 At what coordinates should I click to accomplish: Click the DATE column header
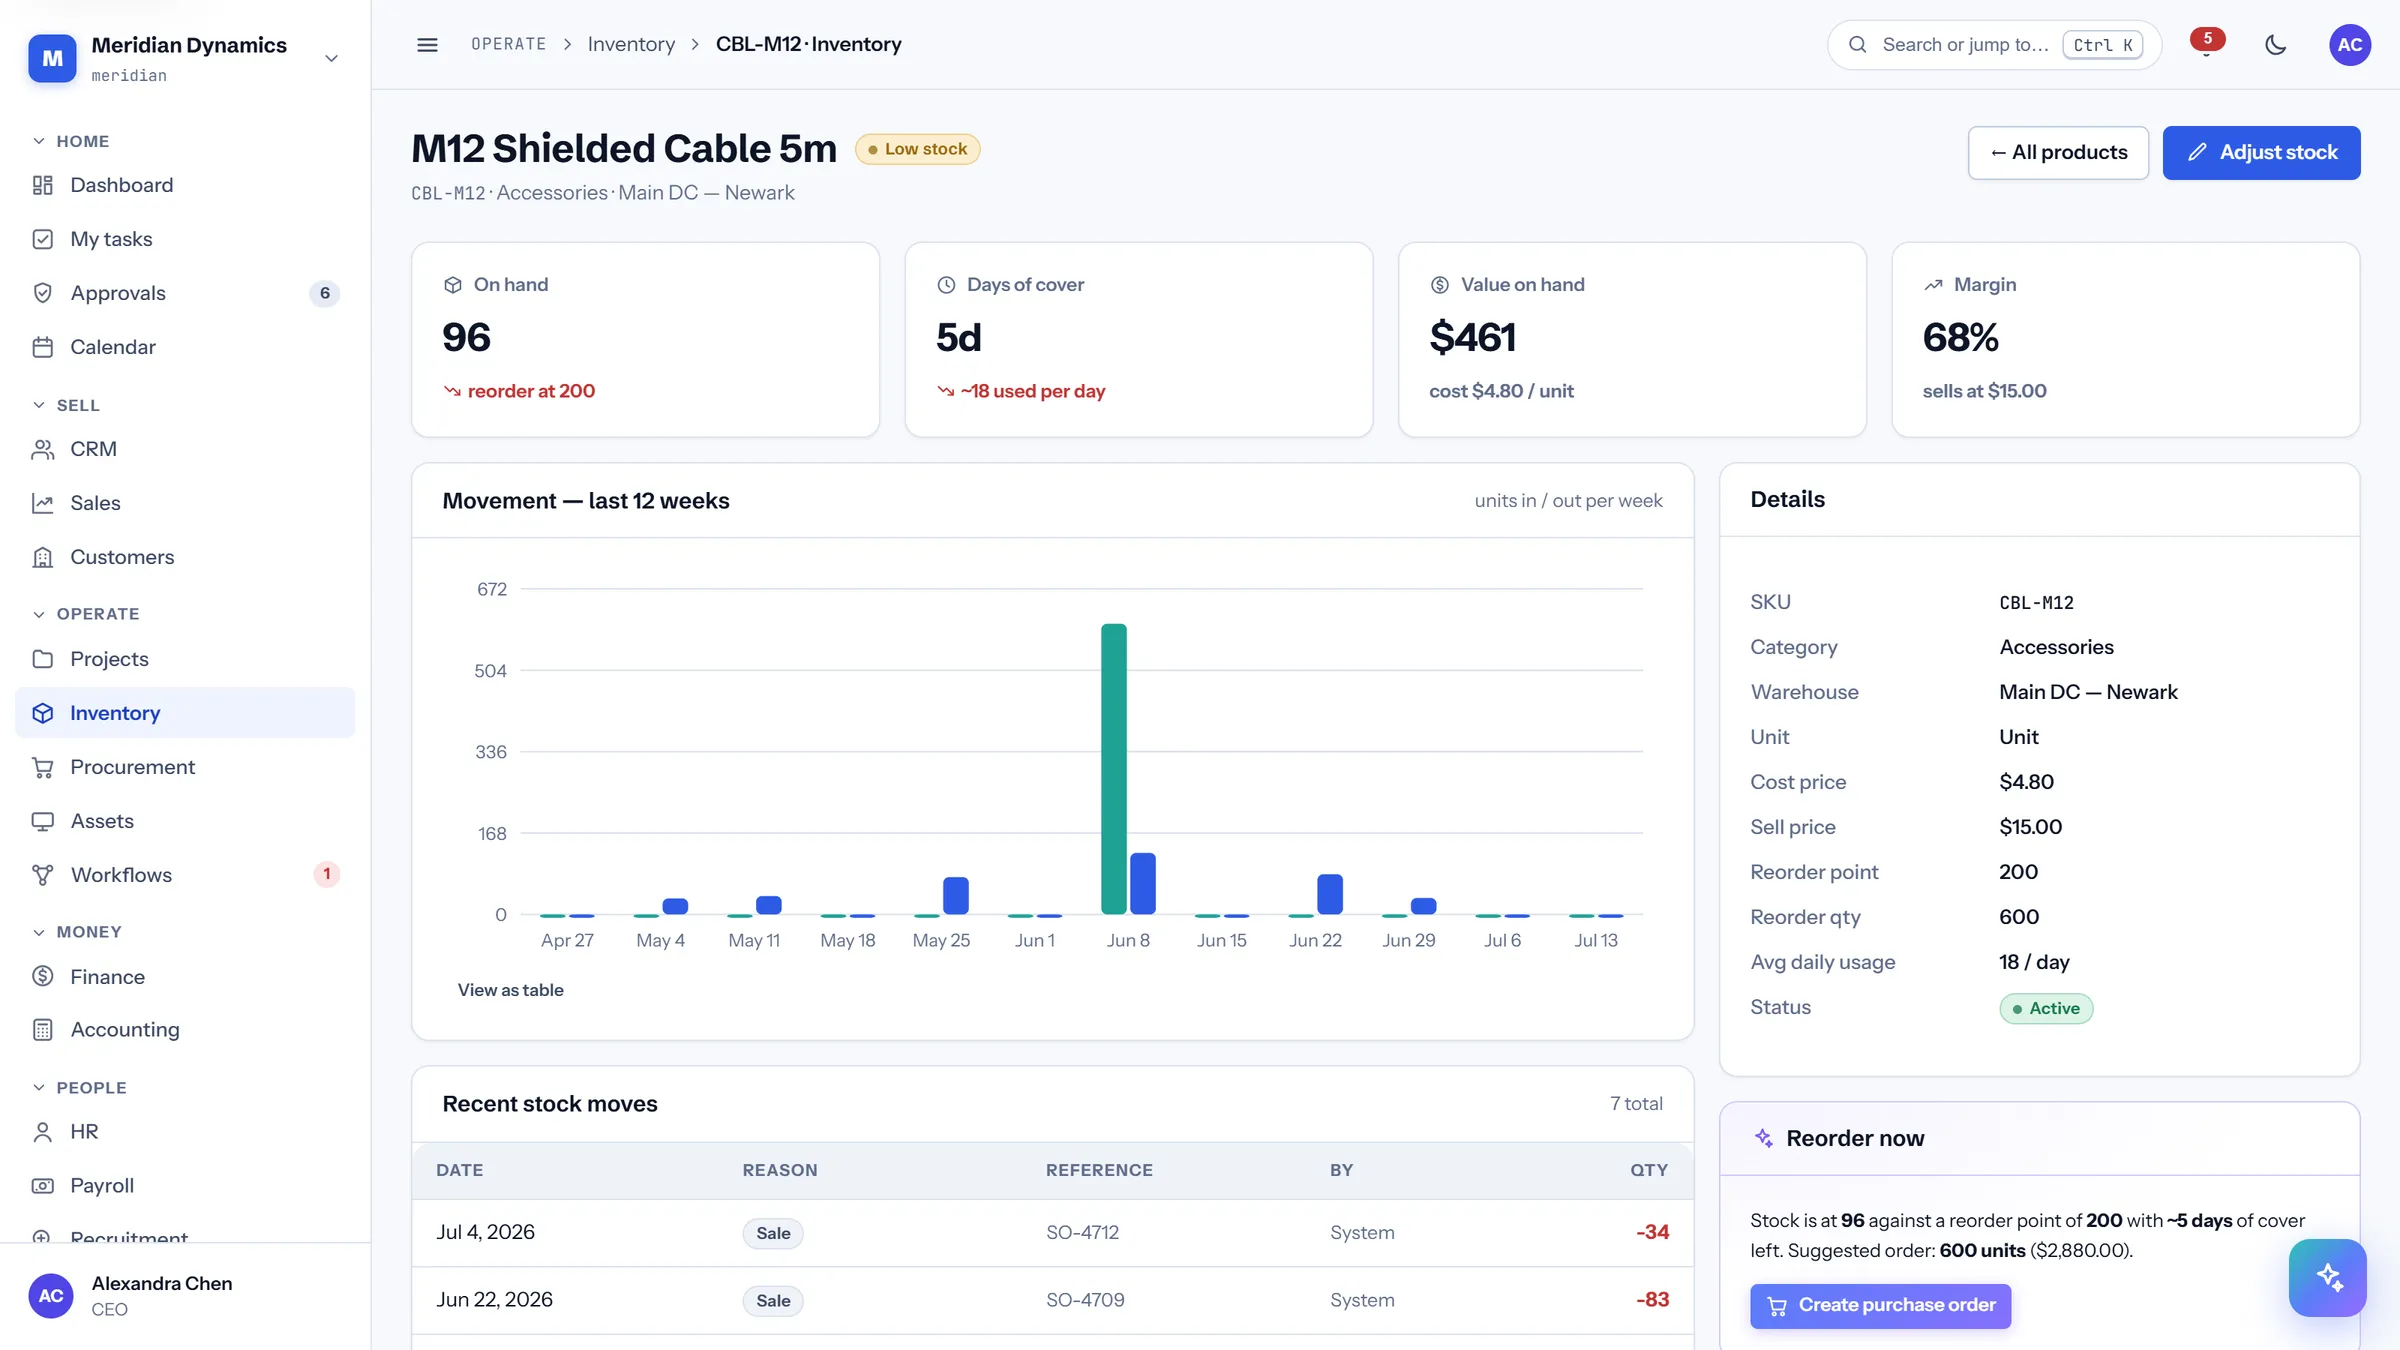tap(460, 1170)
